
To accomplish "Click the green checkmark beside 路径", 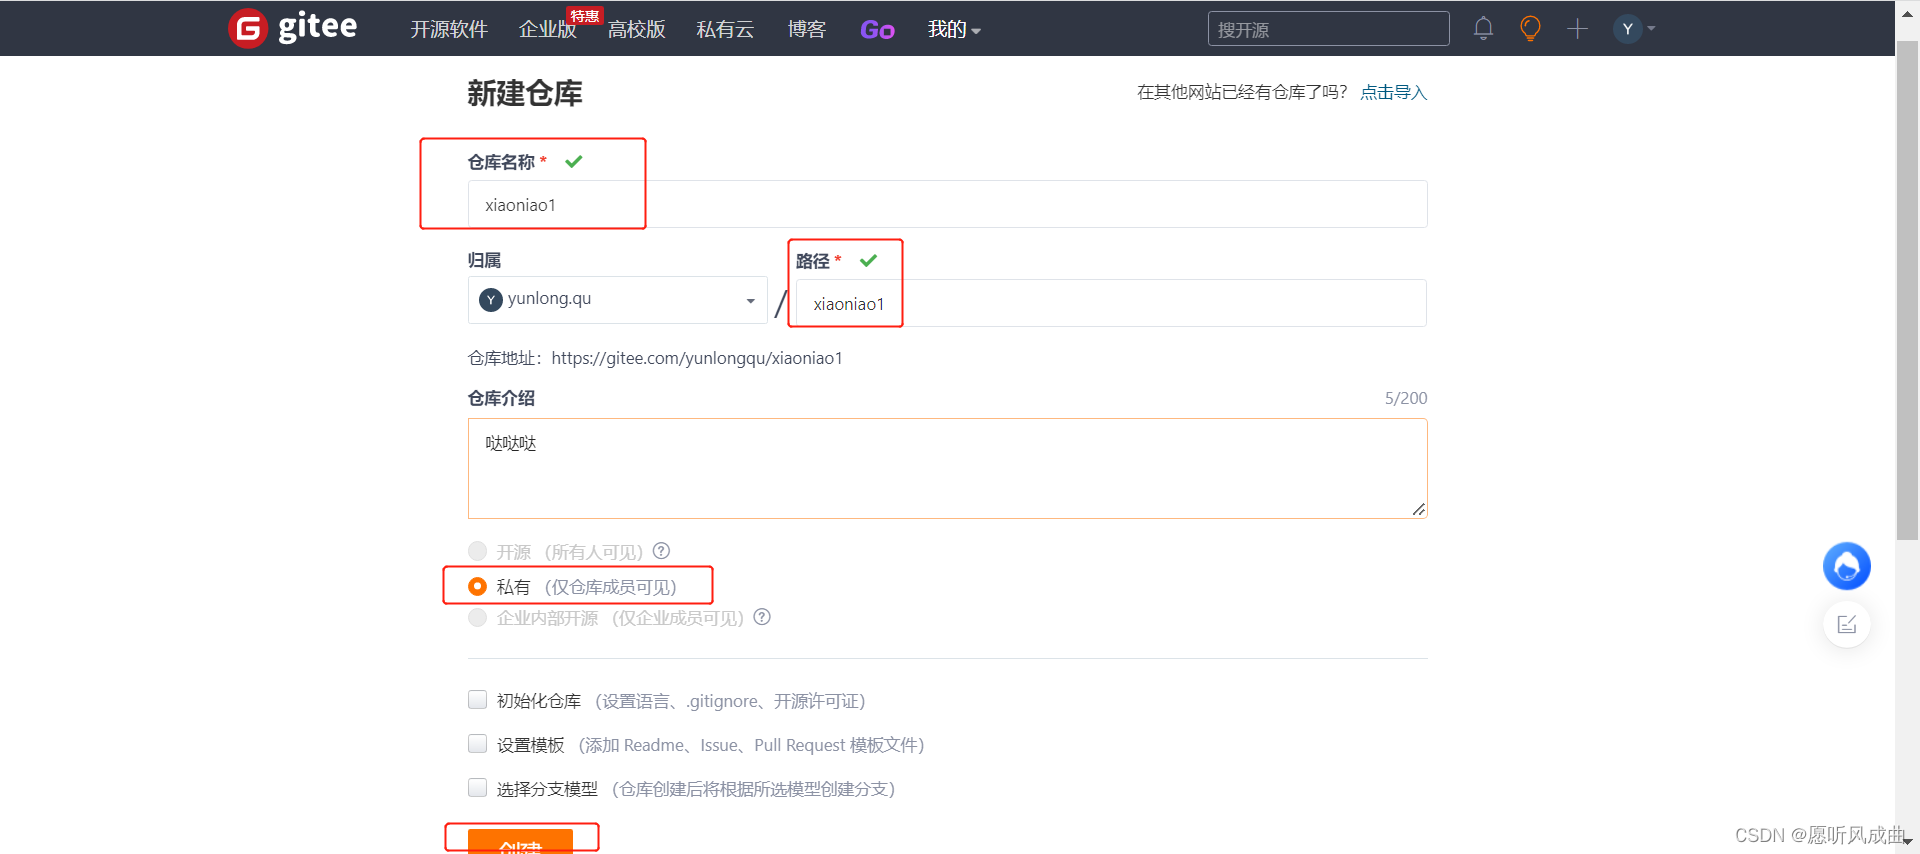I will click(868, 260).
